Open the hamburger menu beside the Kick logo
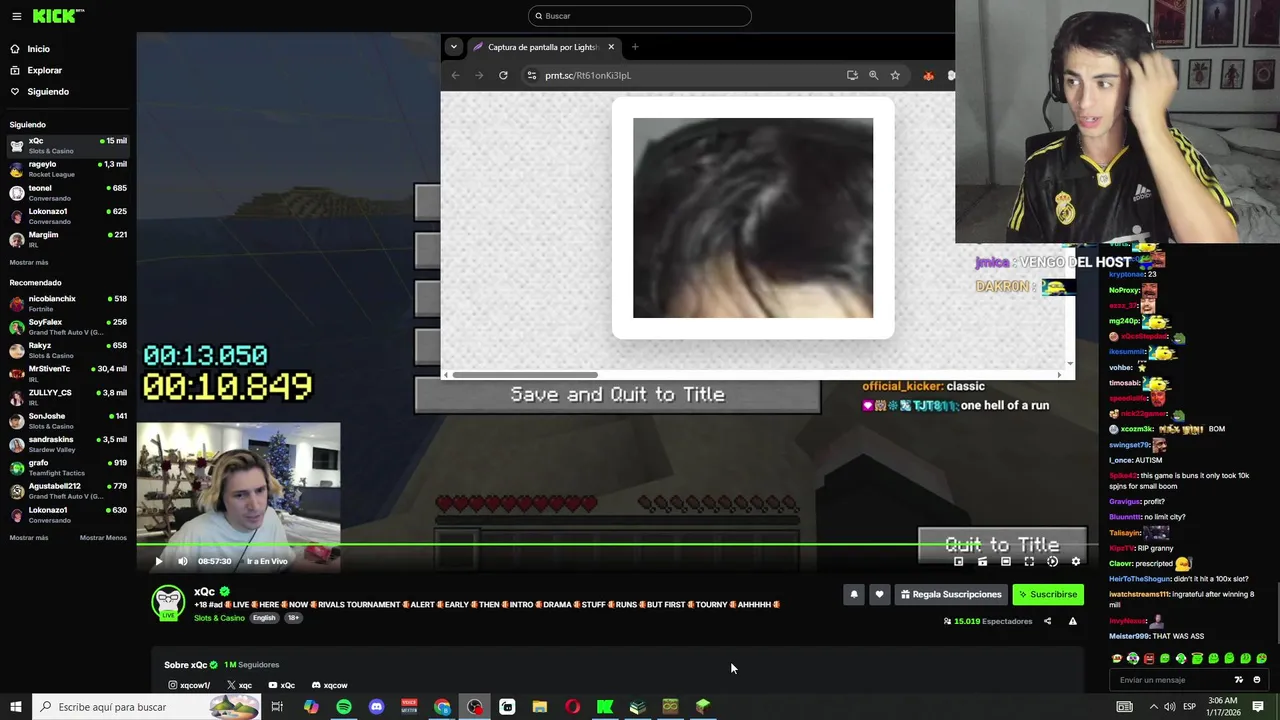 [x=15, y=16]
